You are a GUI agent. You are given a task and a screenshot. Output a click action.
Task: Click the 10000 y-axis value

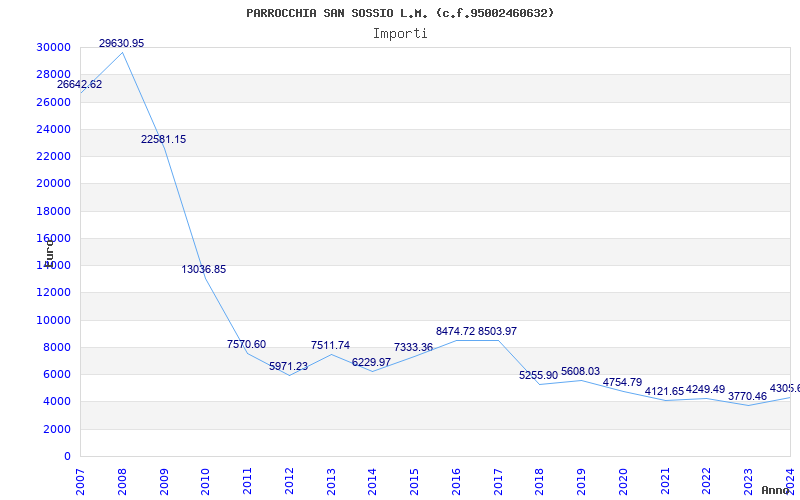(53, 320)
